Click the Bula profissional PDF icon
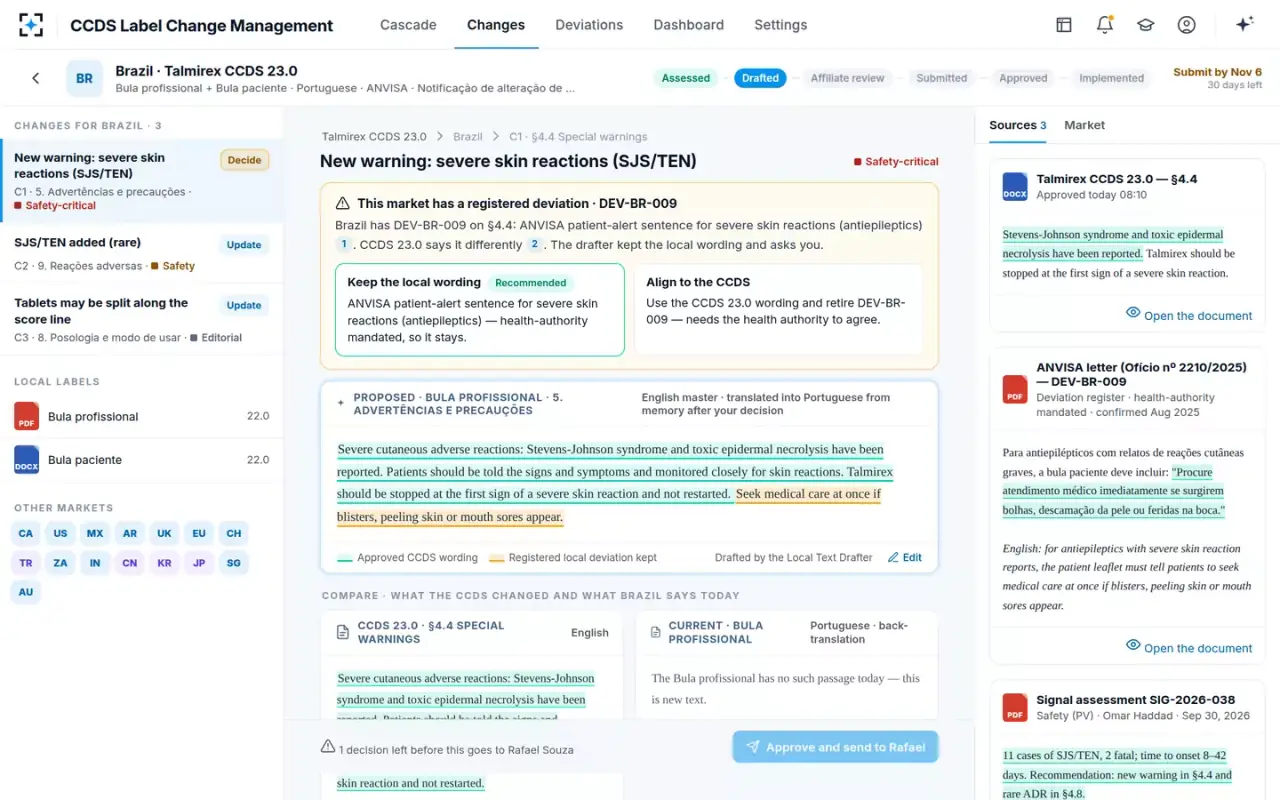Viewport: 1280px width, 800px height. point(26,416)
